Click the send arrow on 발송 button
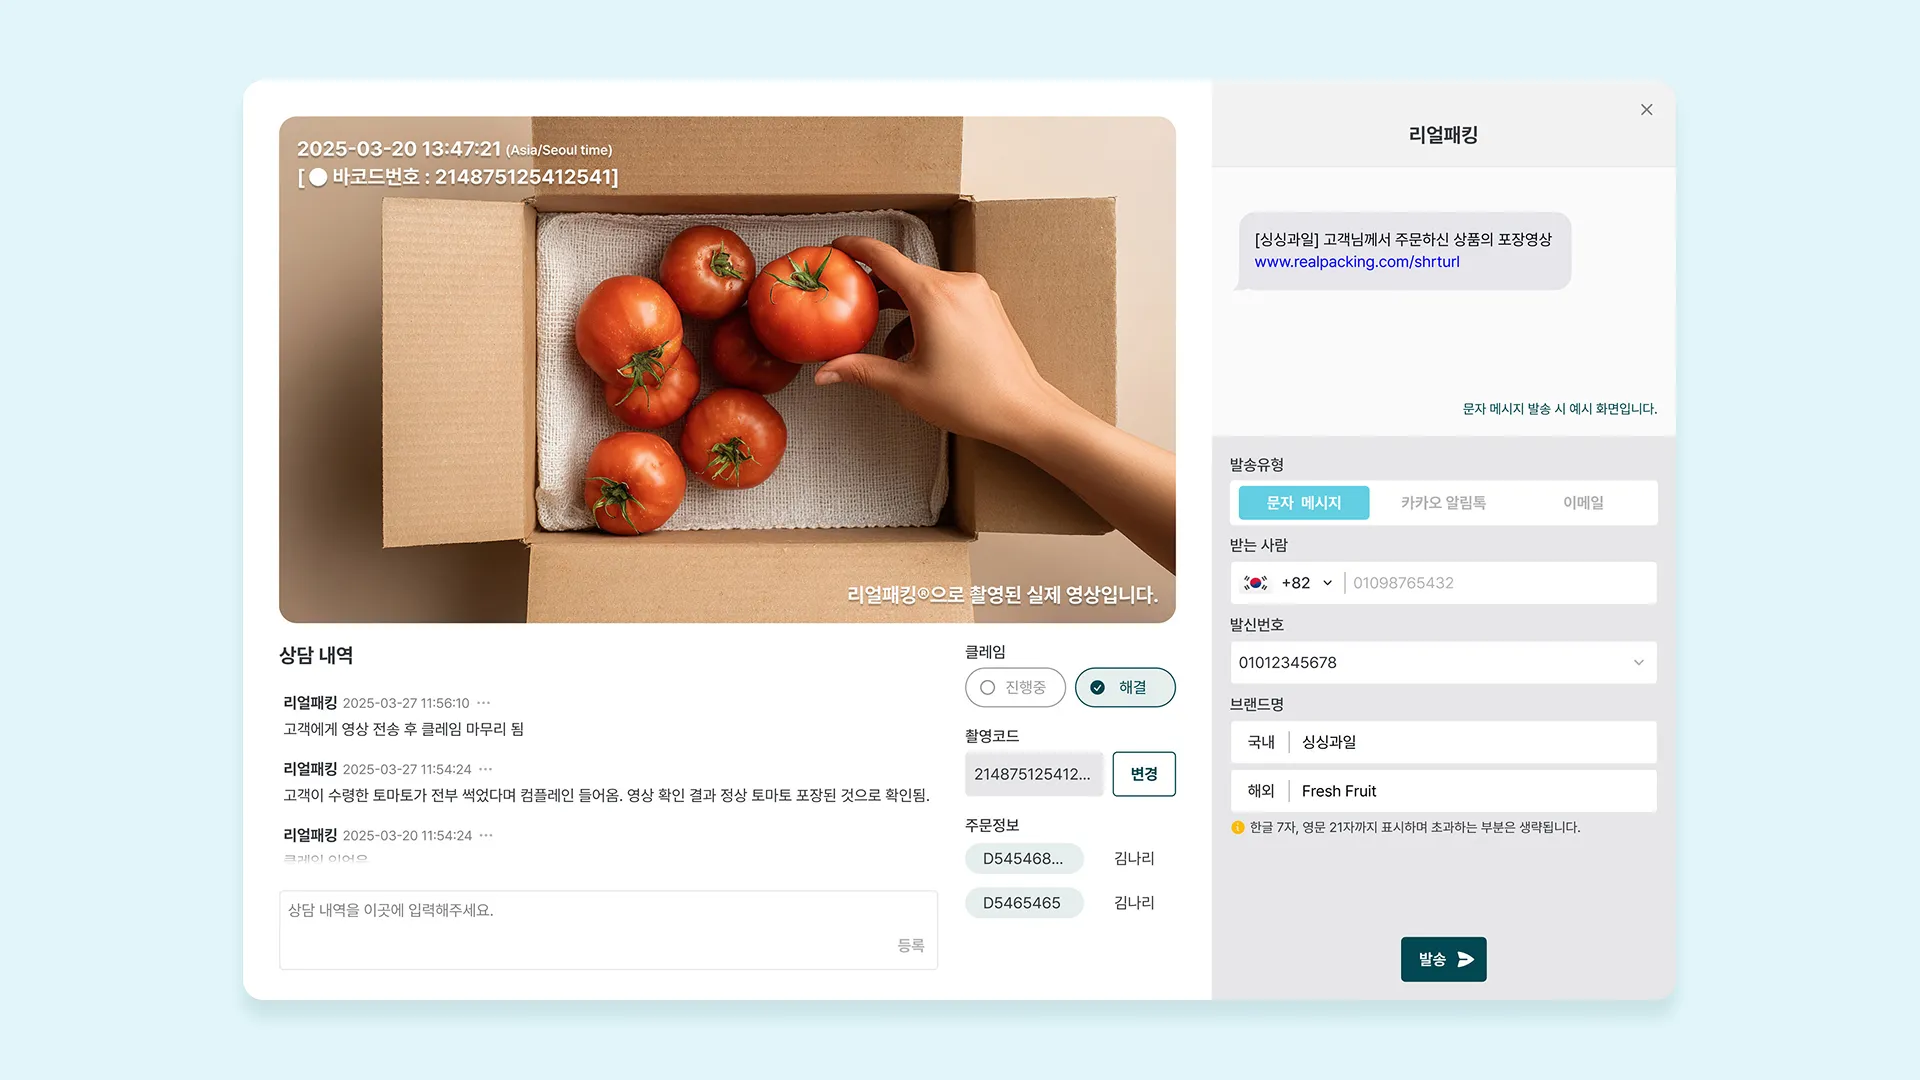1920x1080 pixels. 1466,959
